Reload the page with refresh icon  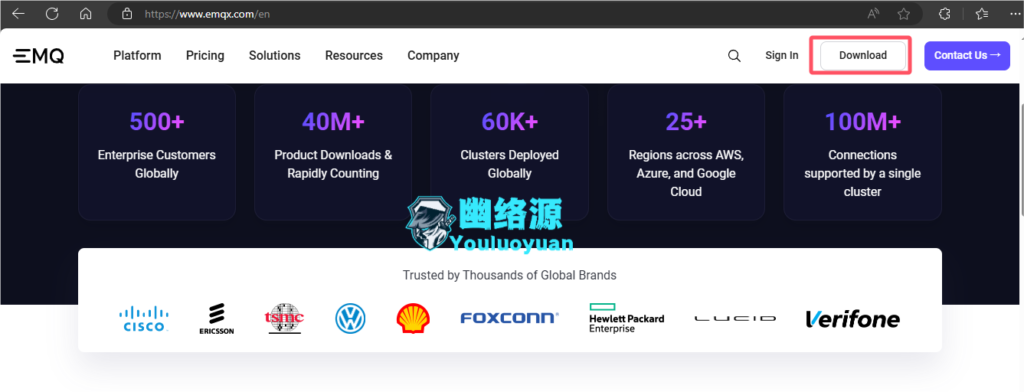click(x=52, y=13)
